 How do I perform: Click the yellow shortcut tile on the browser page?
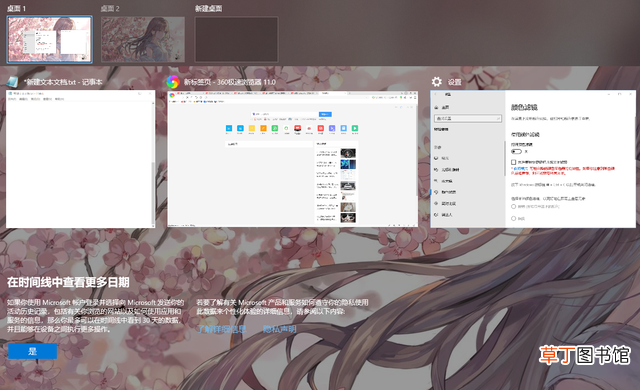pos(252,128)
